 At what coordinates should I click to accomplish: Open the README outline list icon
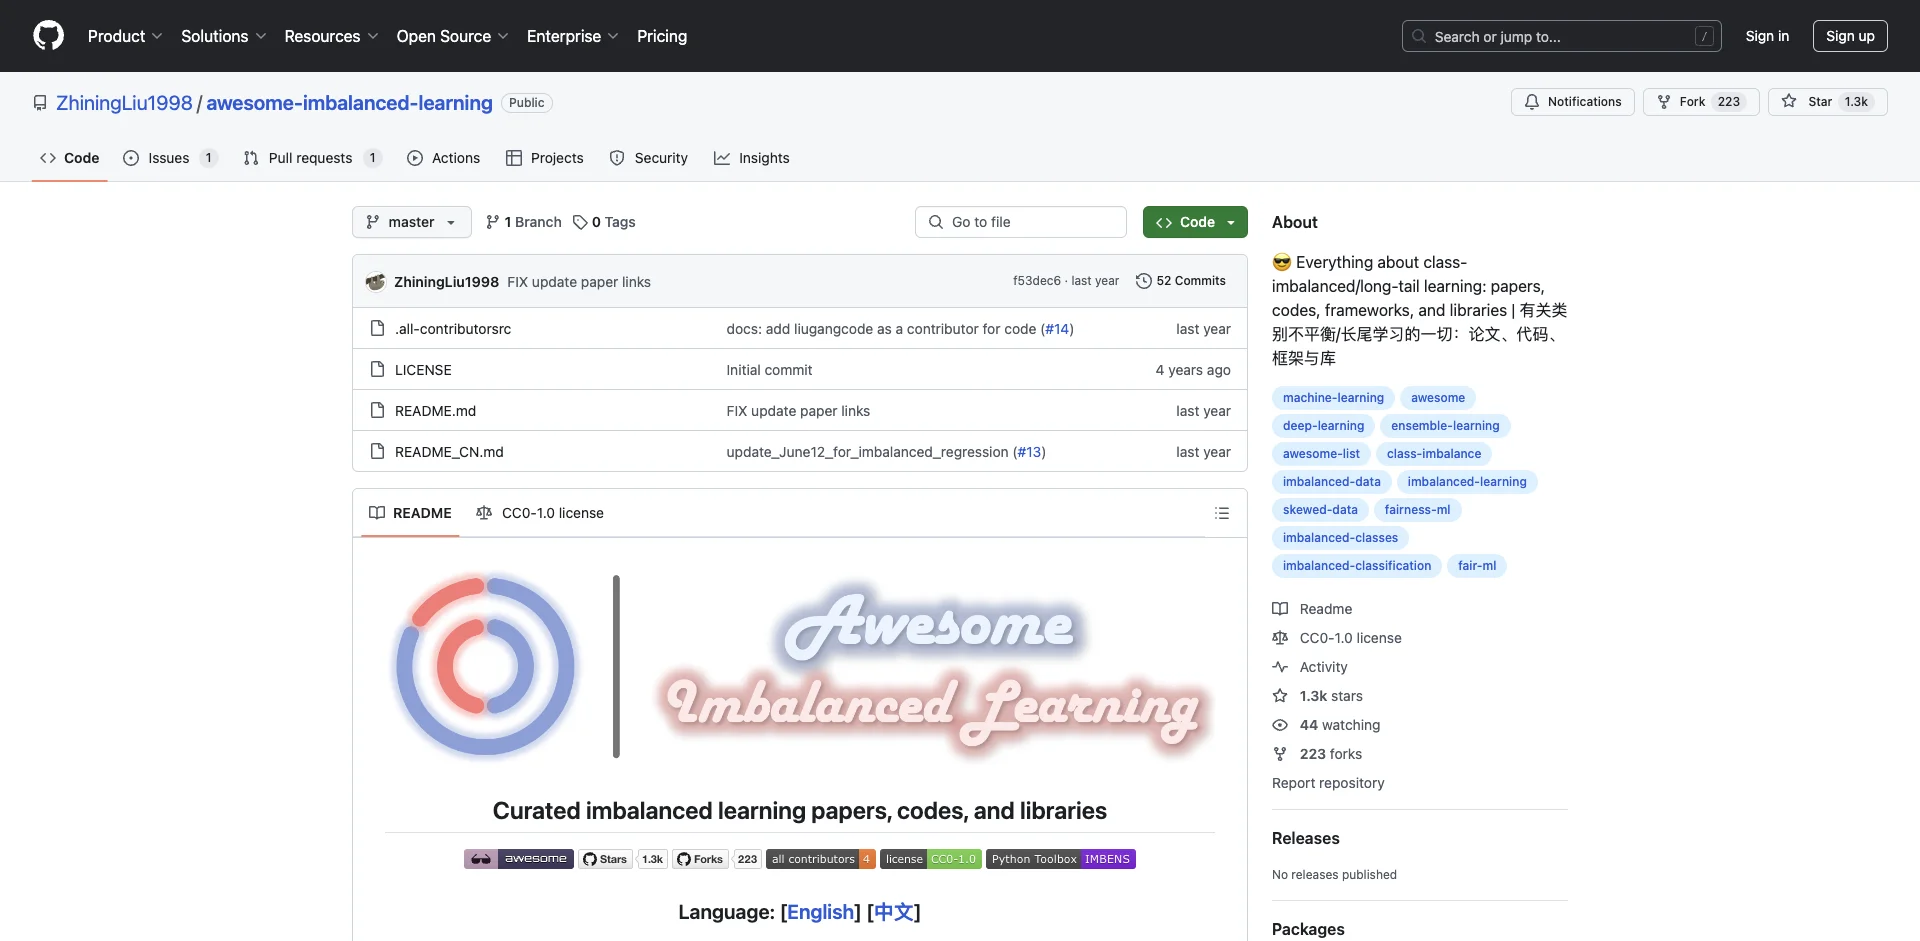tap(1222, 513)
